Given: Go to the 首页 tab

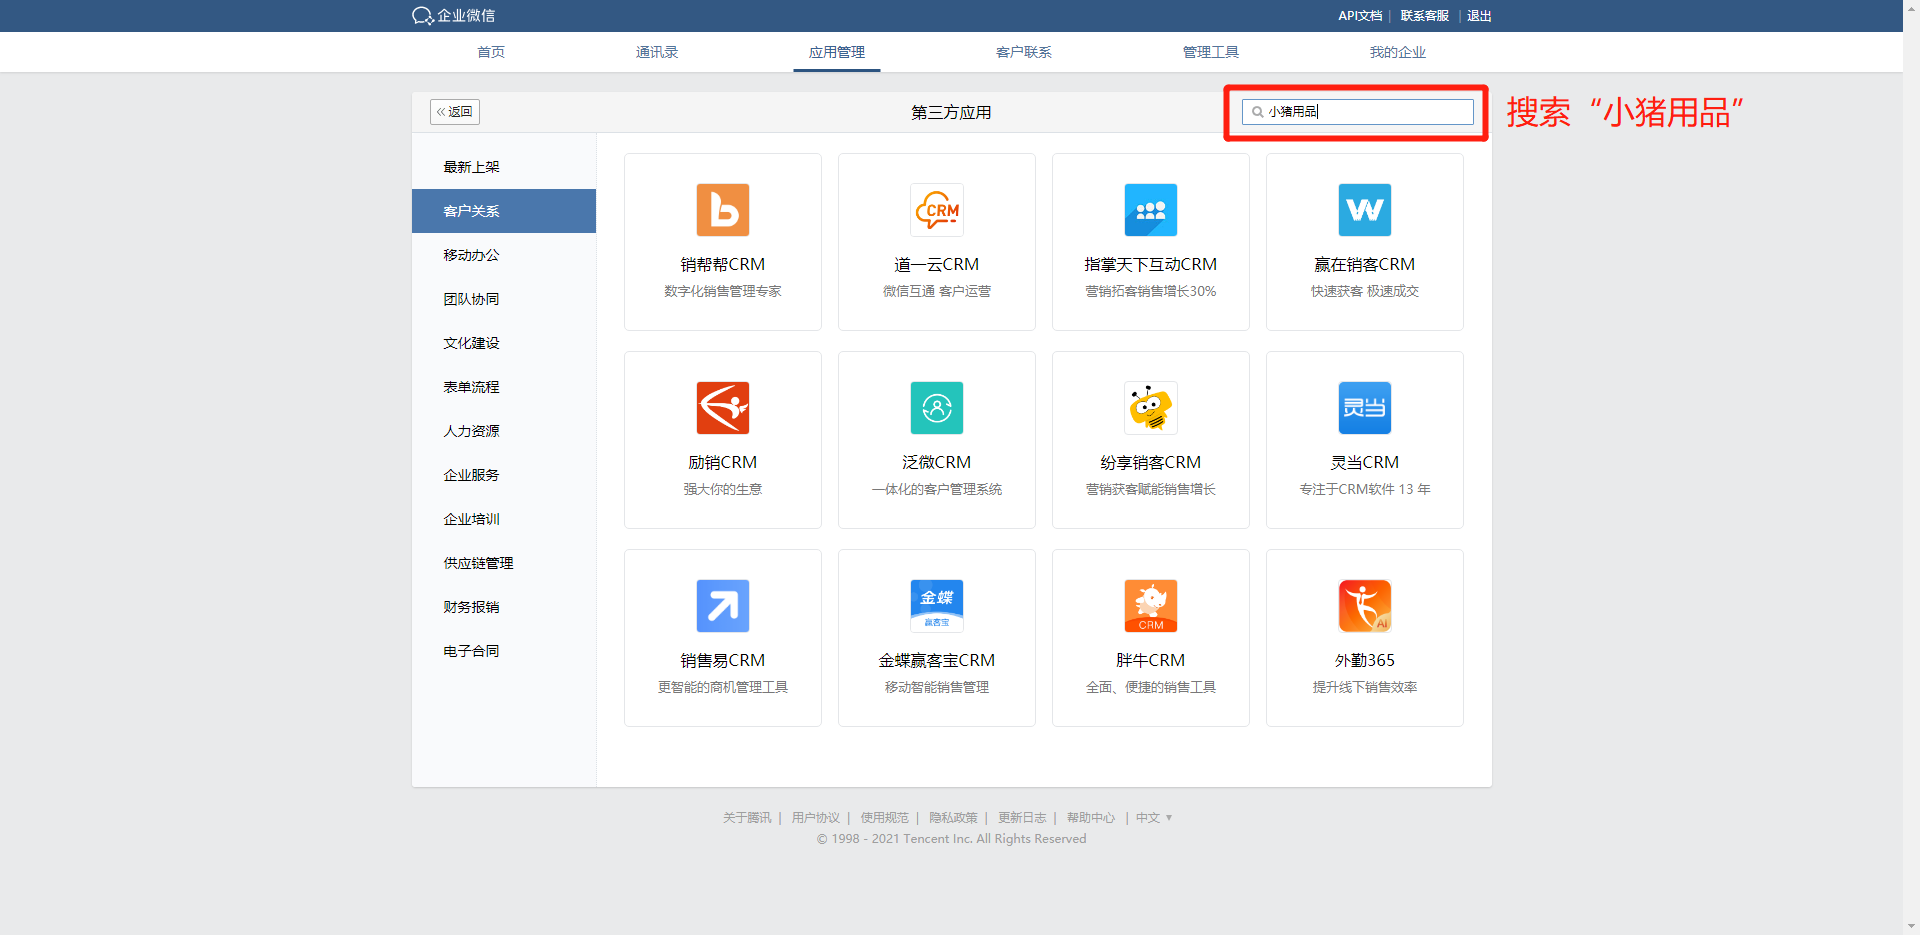Looking at the screenshot, I should click(x=491, y=52).
